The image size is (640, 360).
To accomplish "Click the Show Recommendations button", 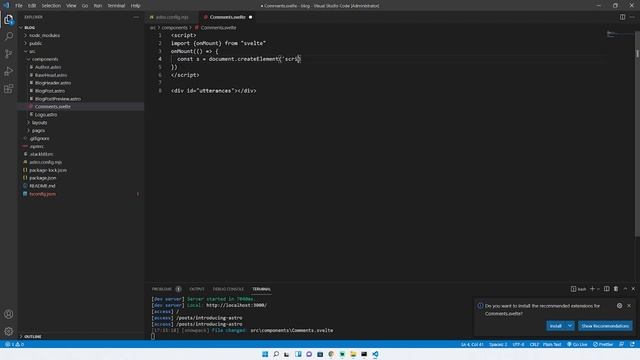I will tap(605, 326).
